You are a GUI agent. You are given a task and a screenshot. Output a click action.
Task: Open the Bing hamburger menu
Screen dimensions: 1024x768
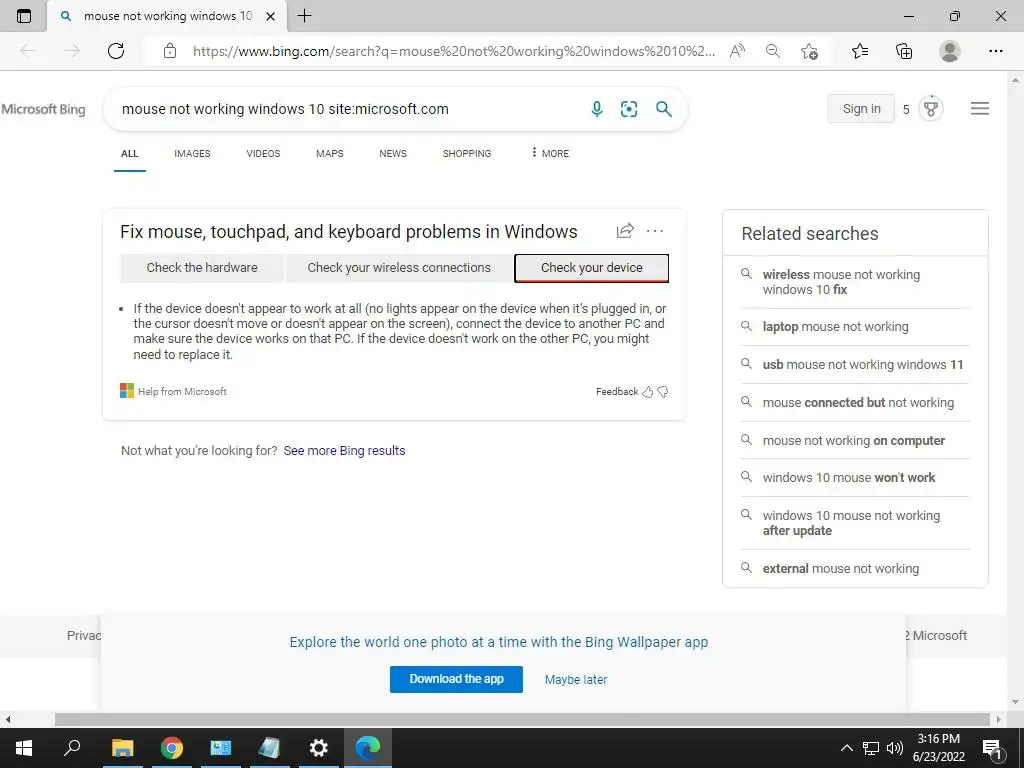tap(980, 108)
